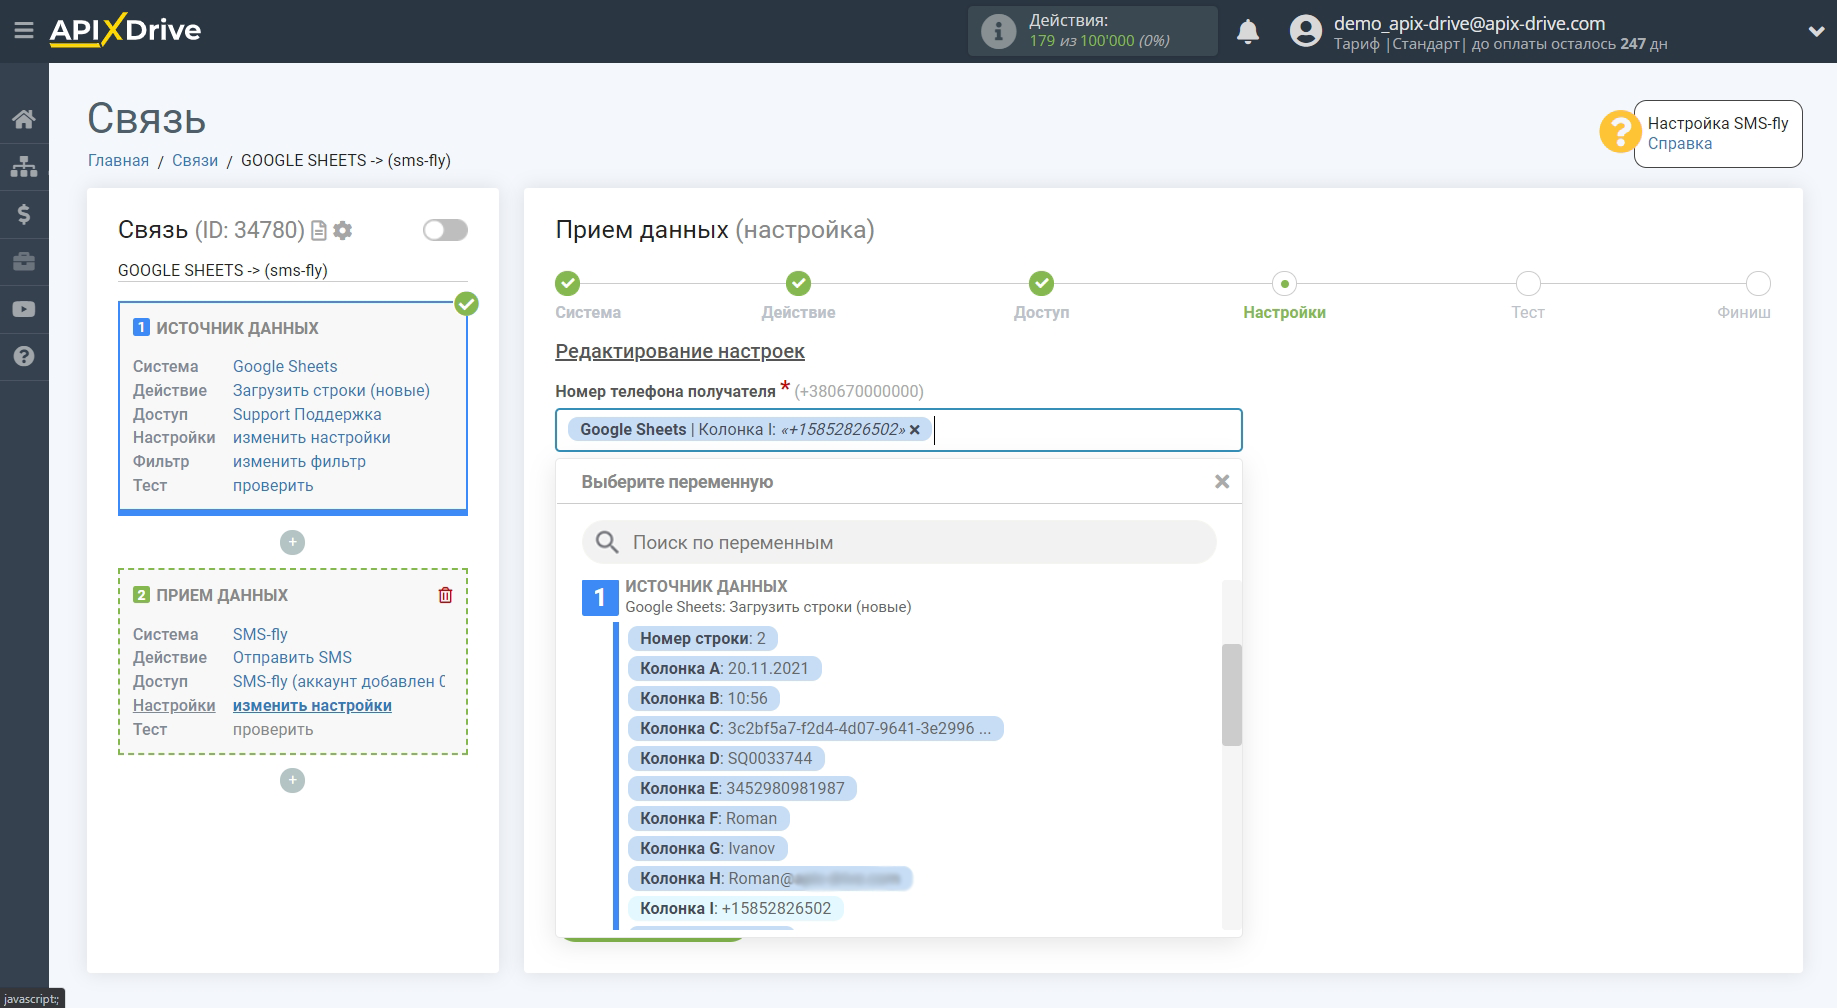
Task: Click Support Поддержка access link
Action: click(307, 414)
